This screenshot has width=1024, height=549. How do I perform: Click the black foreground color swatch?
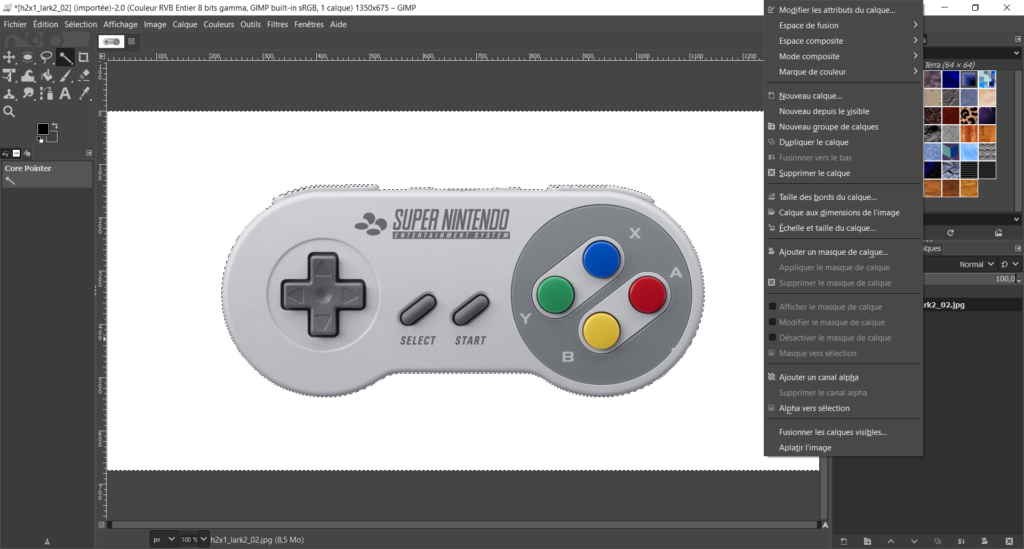click(42, 129)
